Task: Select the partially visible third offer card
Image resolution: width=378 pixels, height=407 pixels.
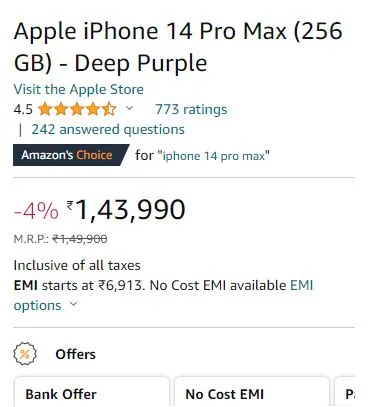Action: (344, 392)
